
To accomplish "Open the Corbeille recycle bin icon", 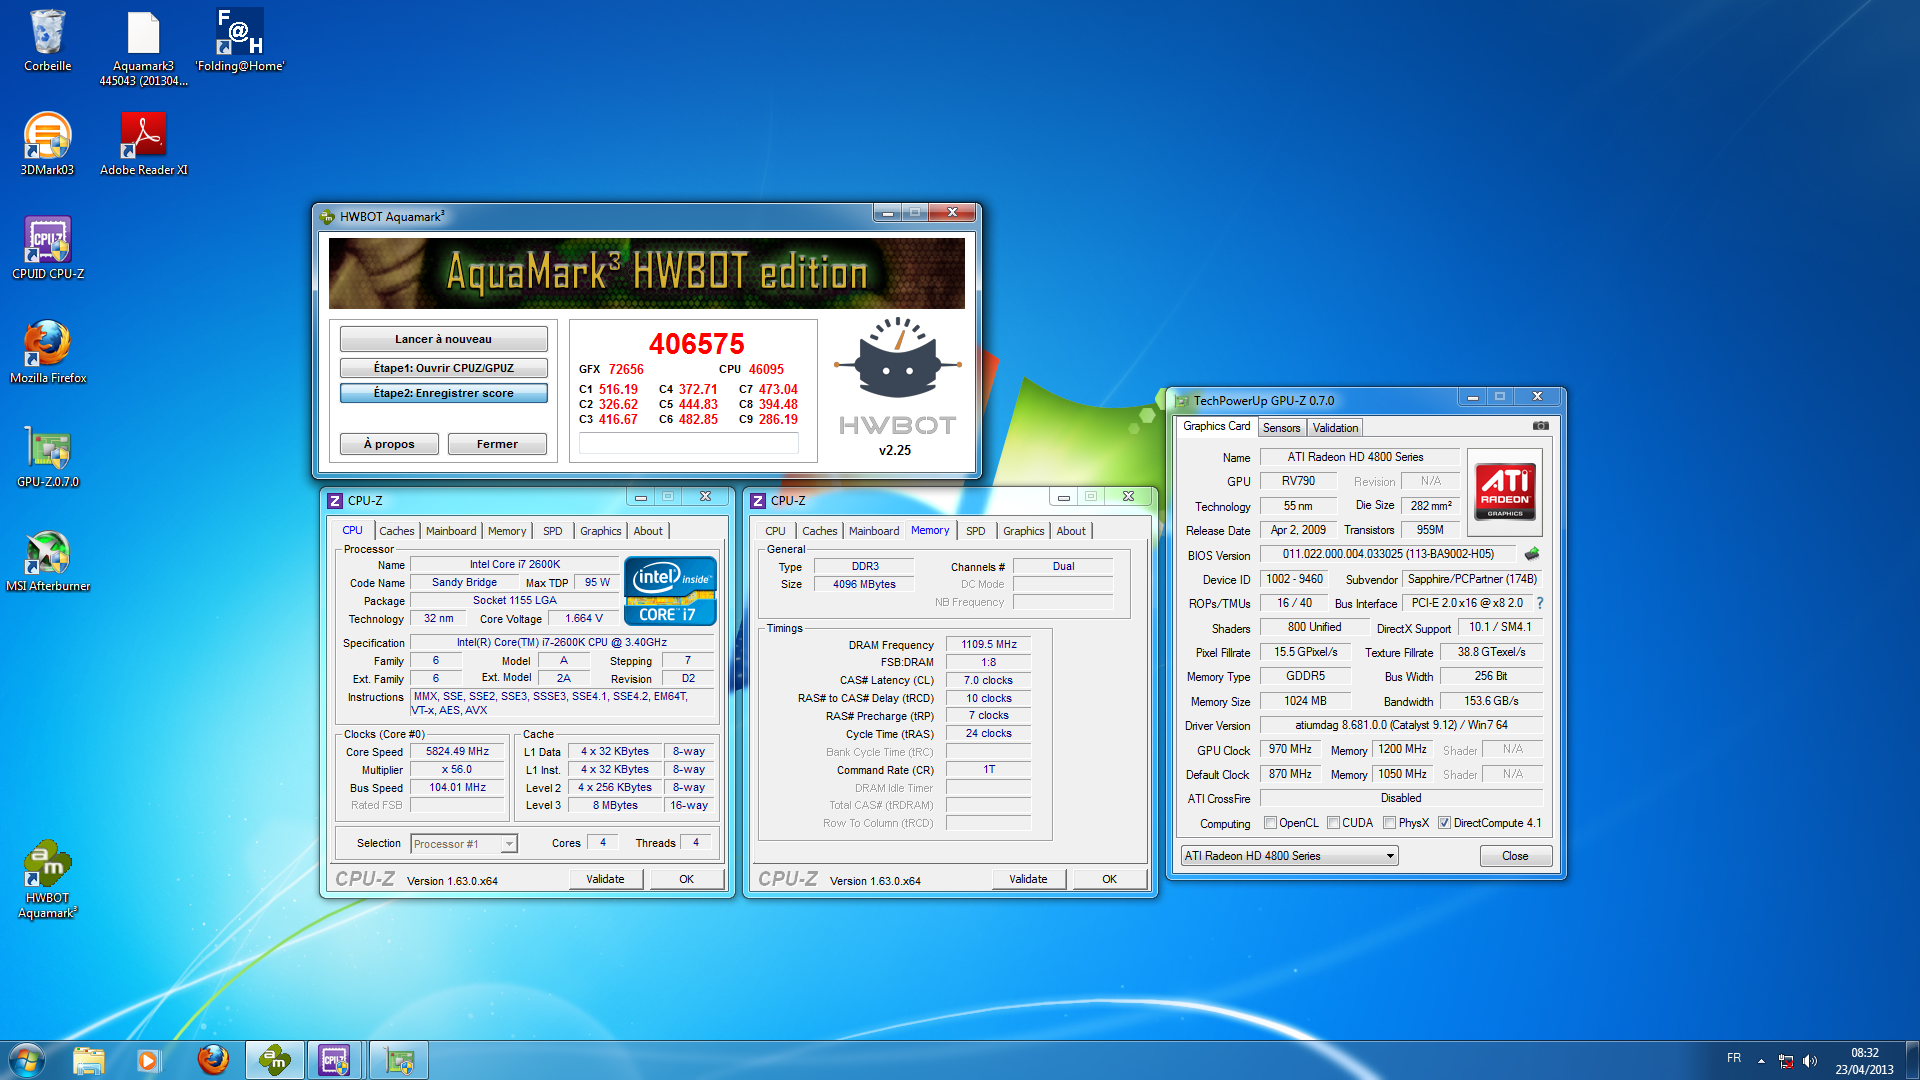I will pyautogui.click(x=47, y=40).
